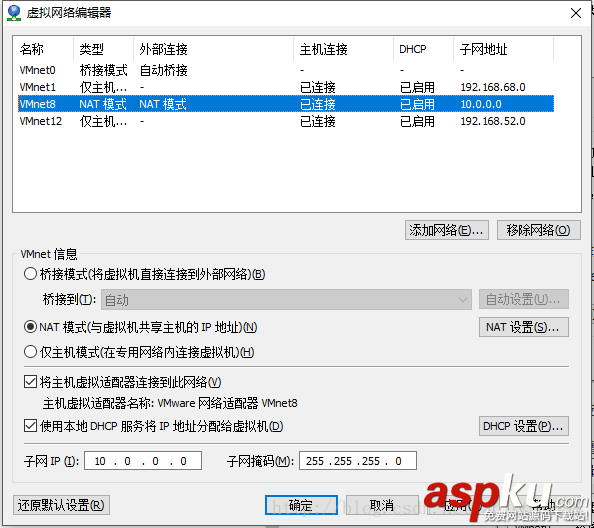Click the 子网地址 column header
Image resolution: width=594 pixels, height=528 pixels.
tap(503, 49)
